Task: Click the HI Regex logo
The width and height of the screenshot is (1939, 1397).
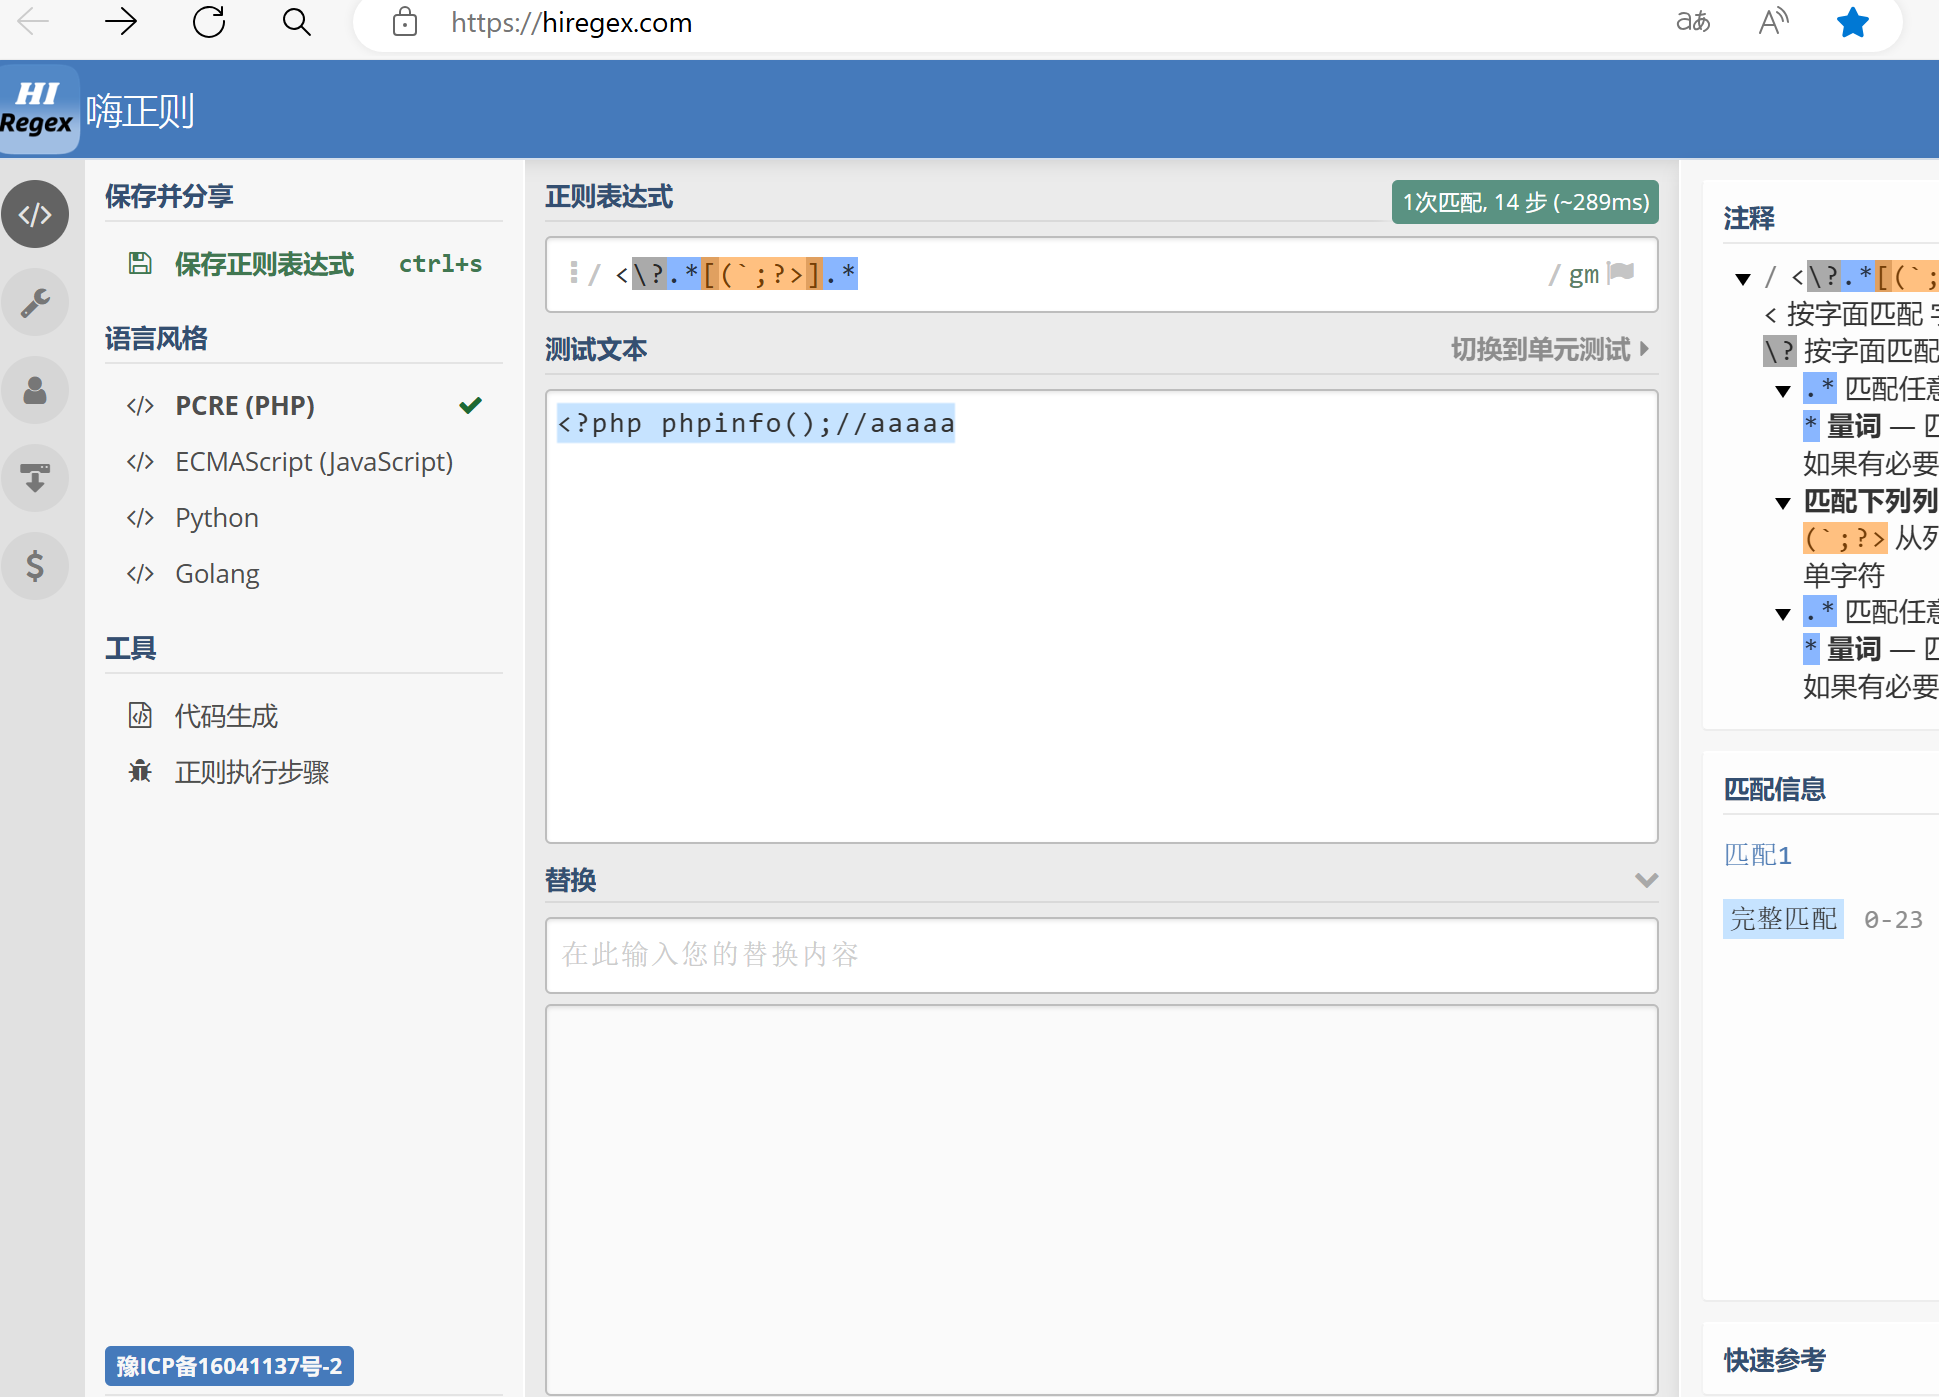Action: click(x=38, y=109)
